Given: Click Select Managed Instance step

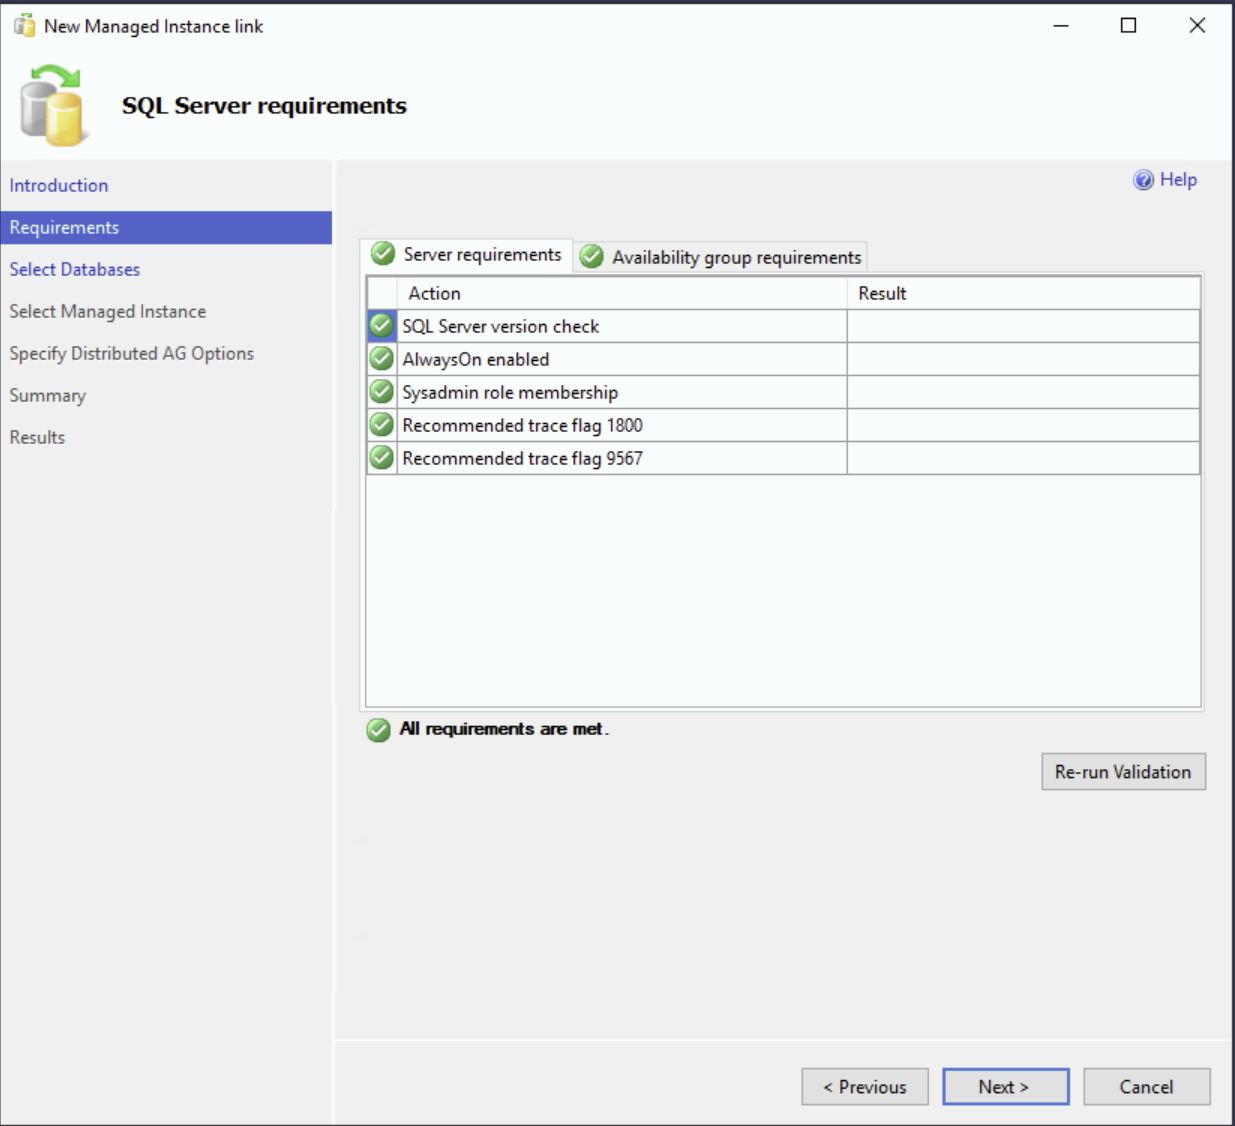Looking at the screenshot, I should pyautogui.click(x=108, y=311).
